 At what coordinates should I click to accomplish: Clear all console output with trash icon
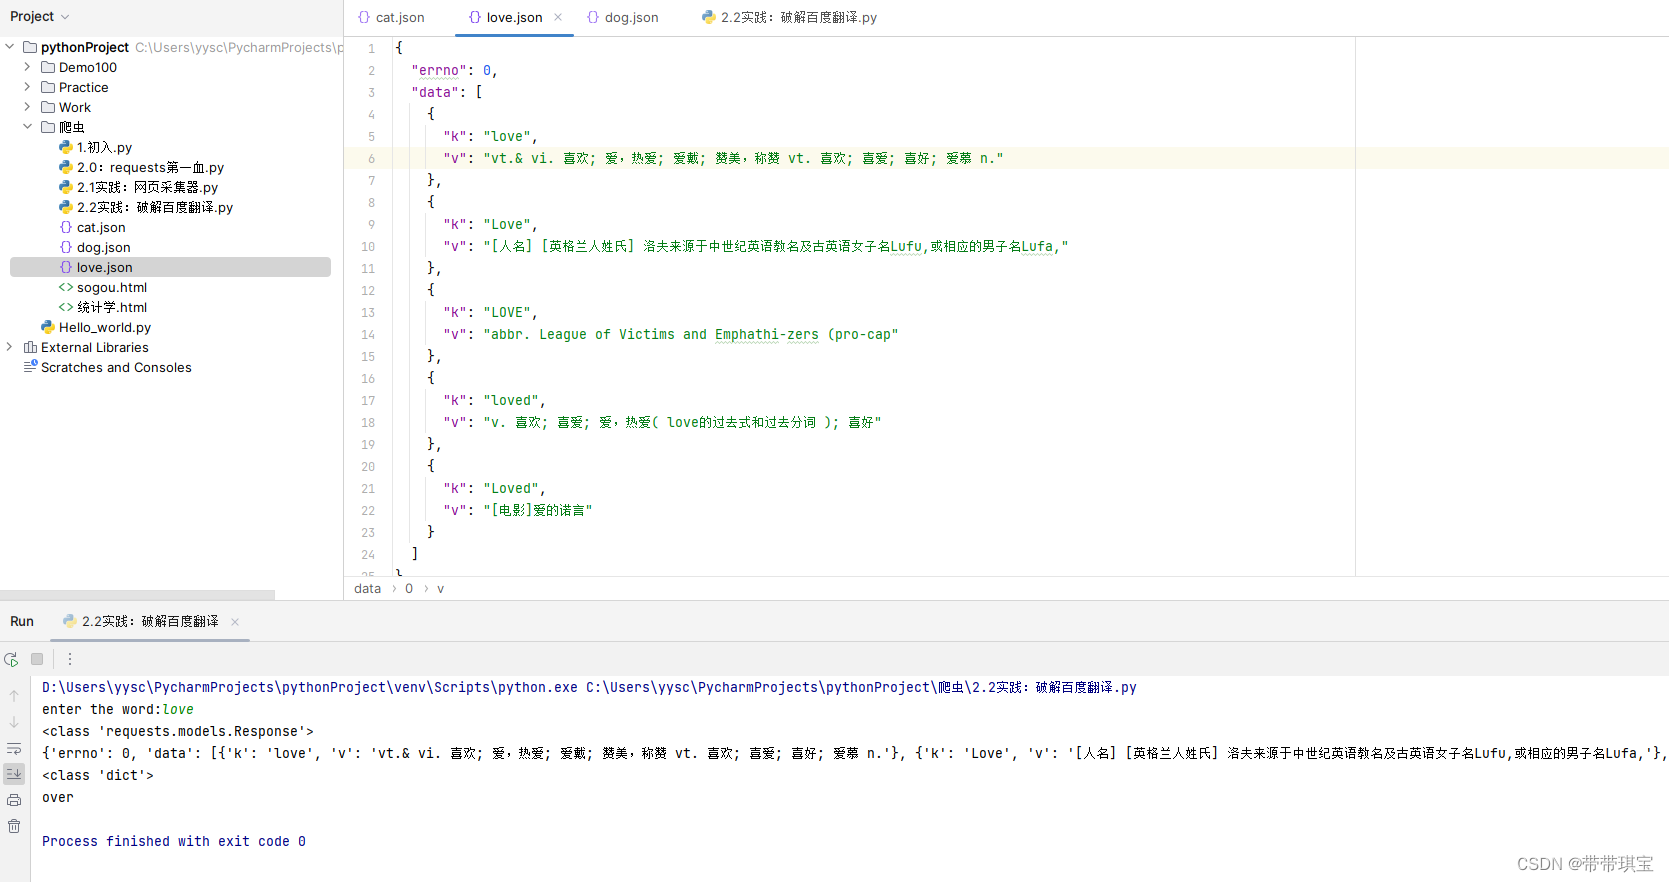(14, 826)
